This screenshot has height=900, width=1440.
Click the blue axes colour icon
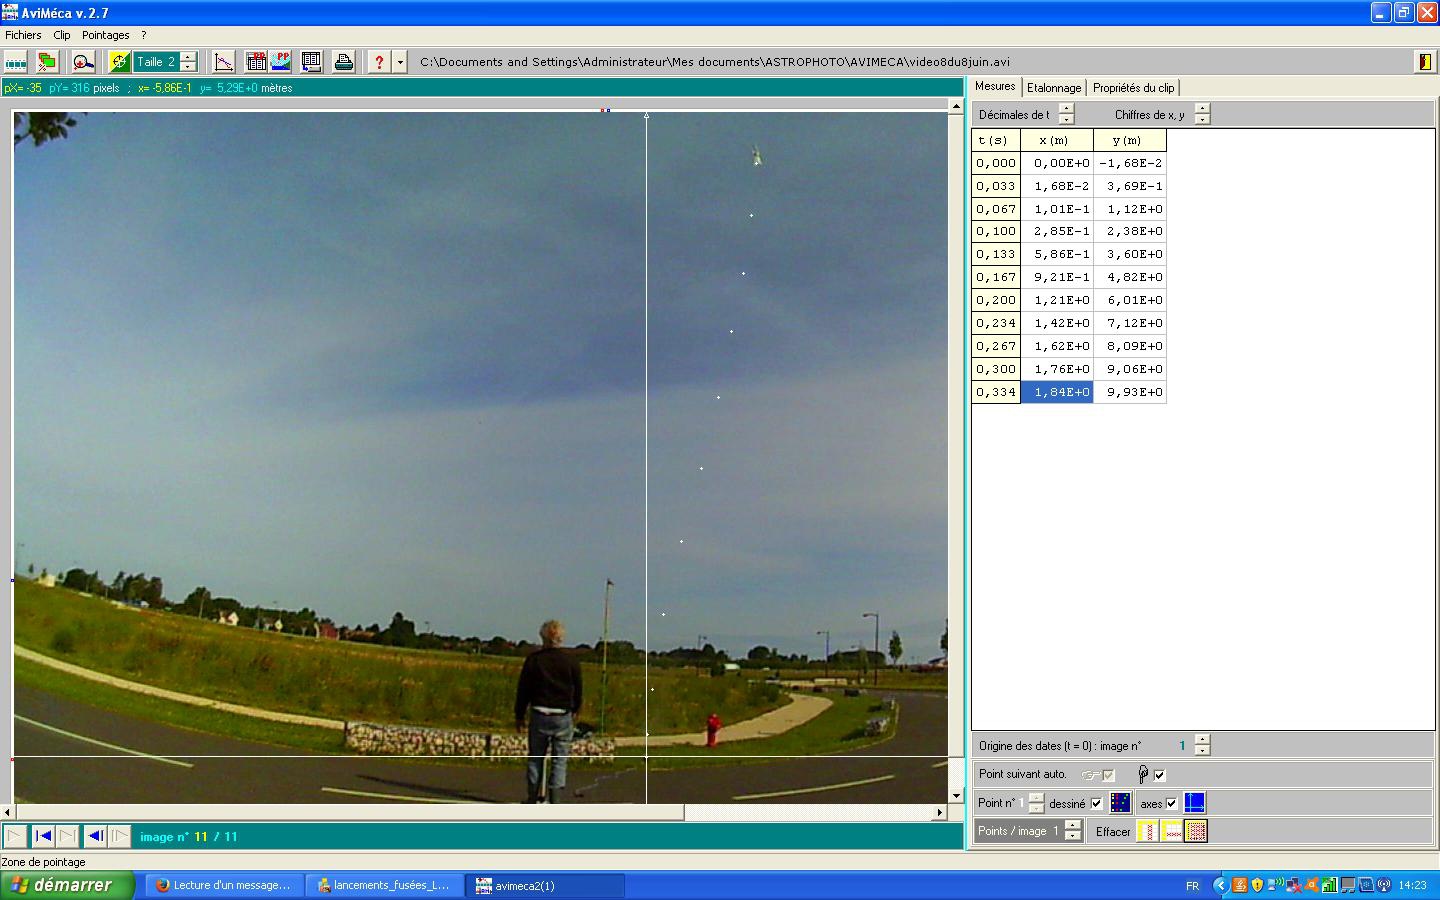click(x=1194, y=803)
